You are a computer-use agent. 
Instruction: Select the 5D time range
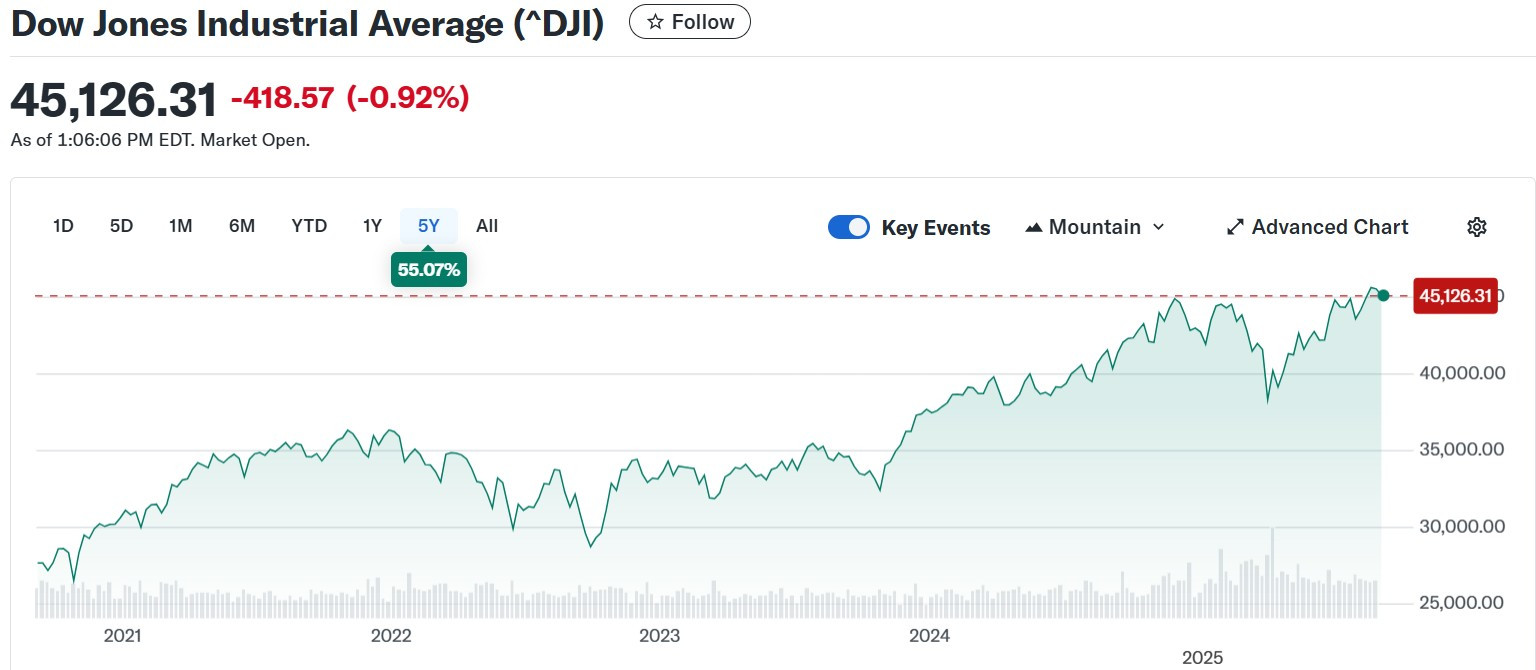pos(121,226)
